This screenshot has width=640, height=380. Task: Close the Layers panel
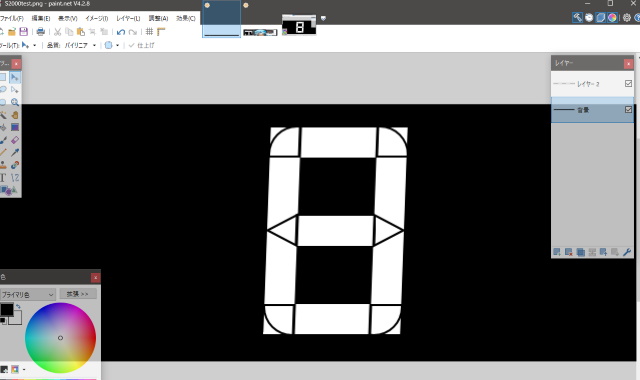[629, 64]
